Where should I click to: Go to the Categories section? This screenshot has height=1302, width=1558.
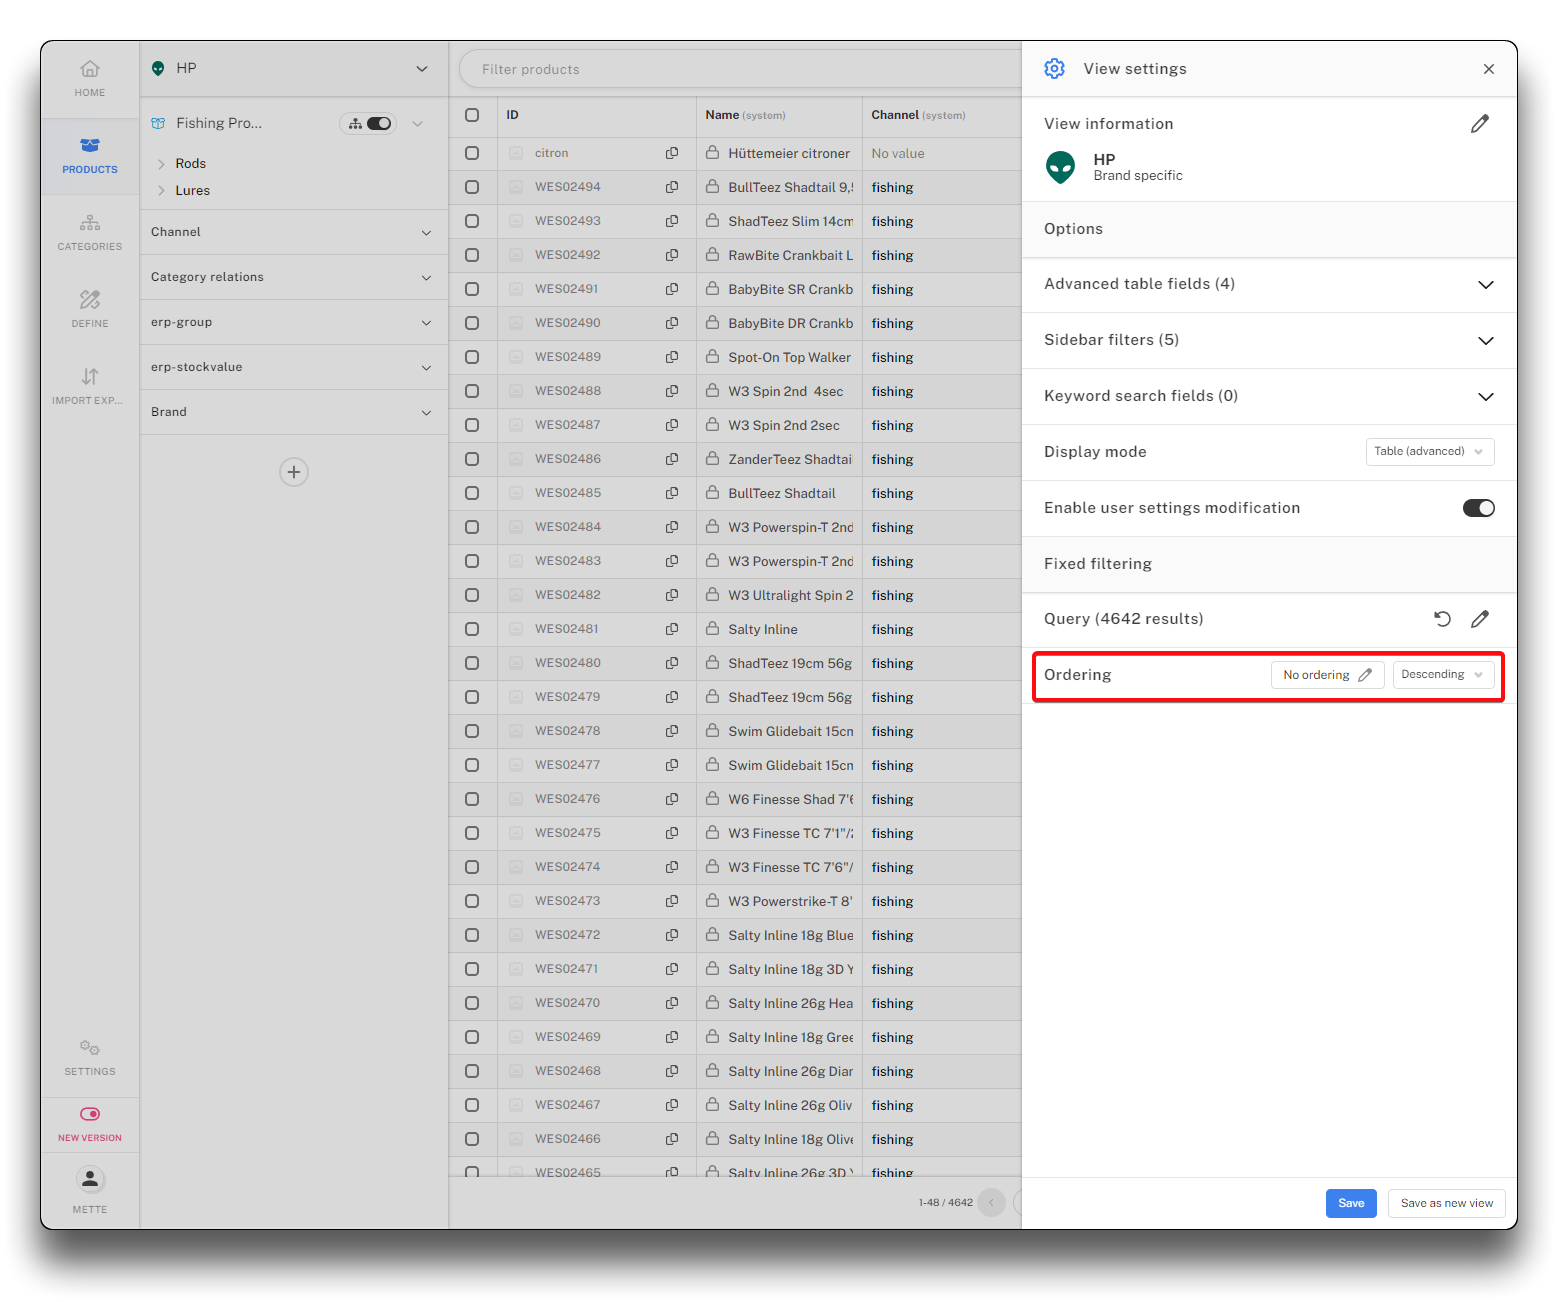(x=90, y=231)
